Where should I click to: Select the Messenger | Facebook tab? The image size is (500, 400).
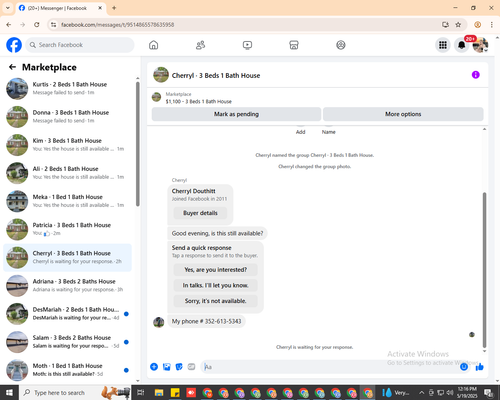point(61,8)
